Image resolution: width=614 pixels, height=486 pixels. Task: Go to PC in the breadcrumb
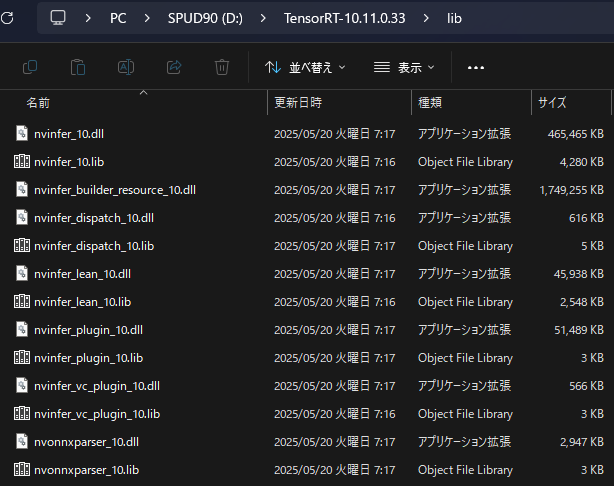(118, 18)
